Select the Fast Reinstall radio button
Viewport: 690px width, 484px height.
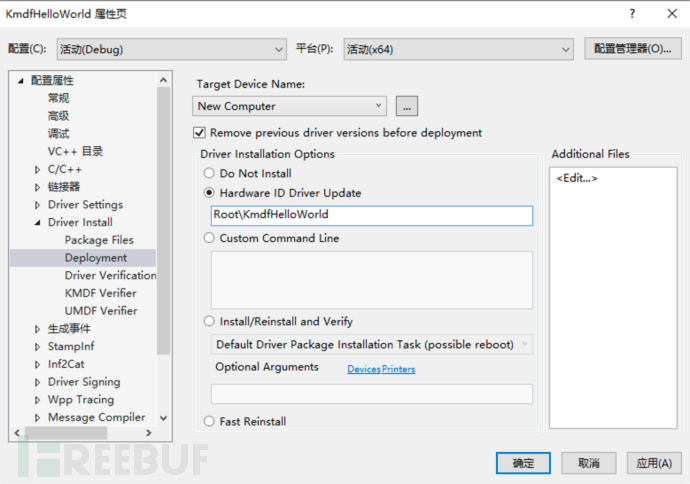[209, 421]
